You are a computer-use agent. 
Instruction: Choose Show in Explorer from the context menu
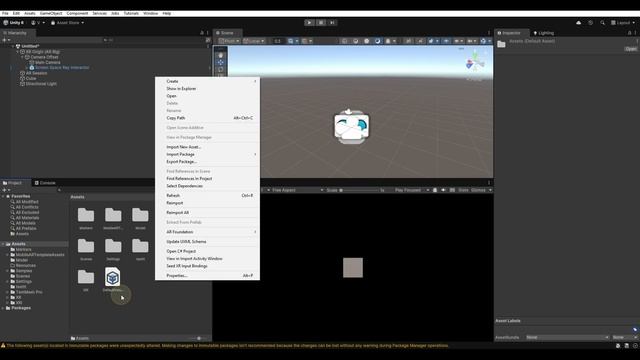pyautogui.click(x=207, y=89)
